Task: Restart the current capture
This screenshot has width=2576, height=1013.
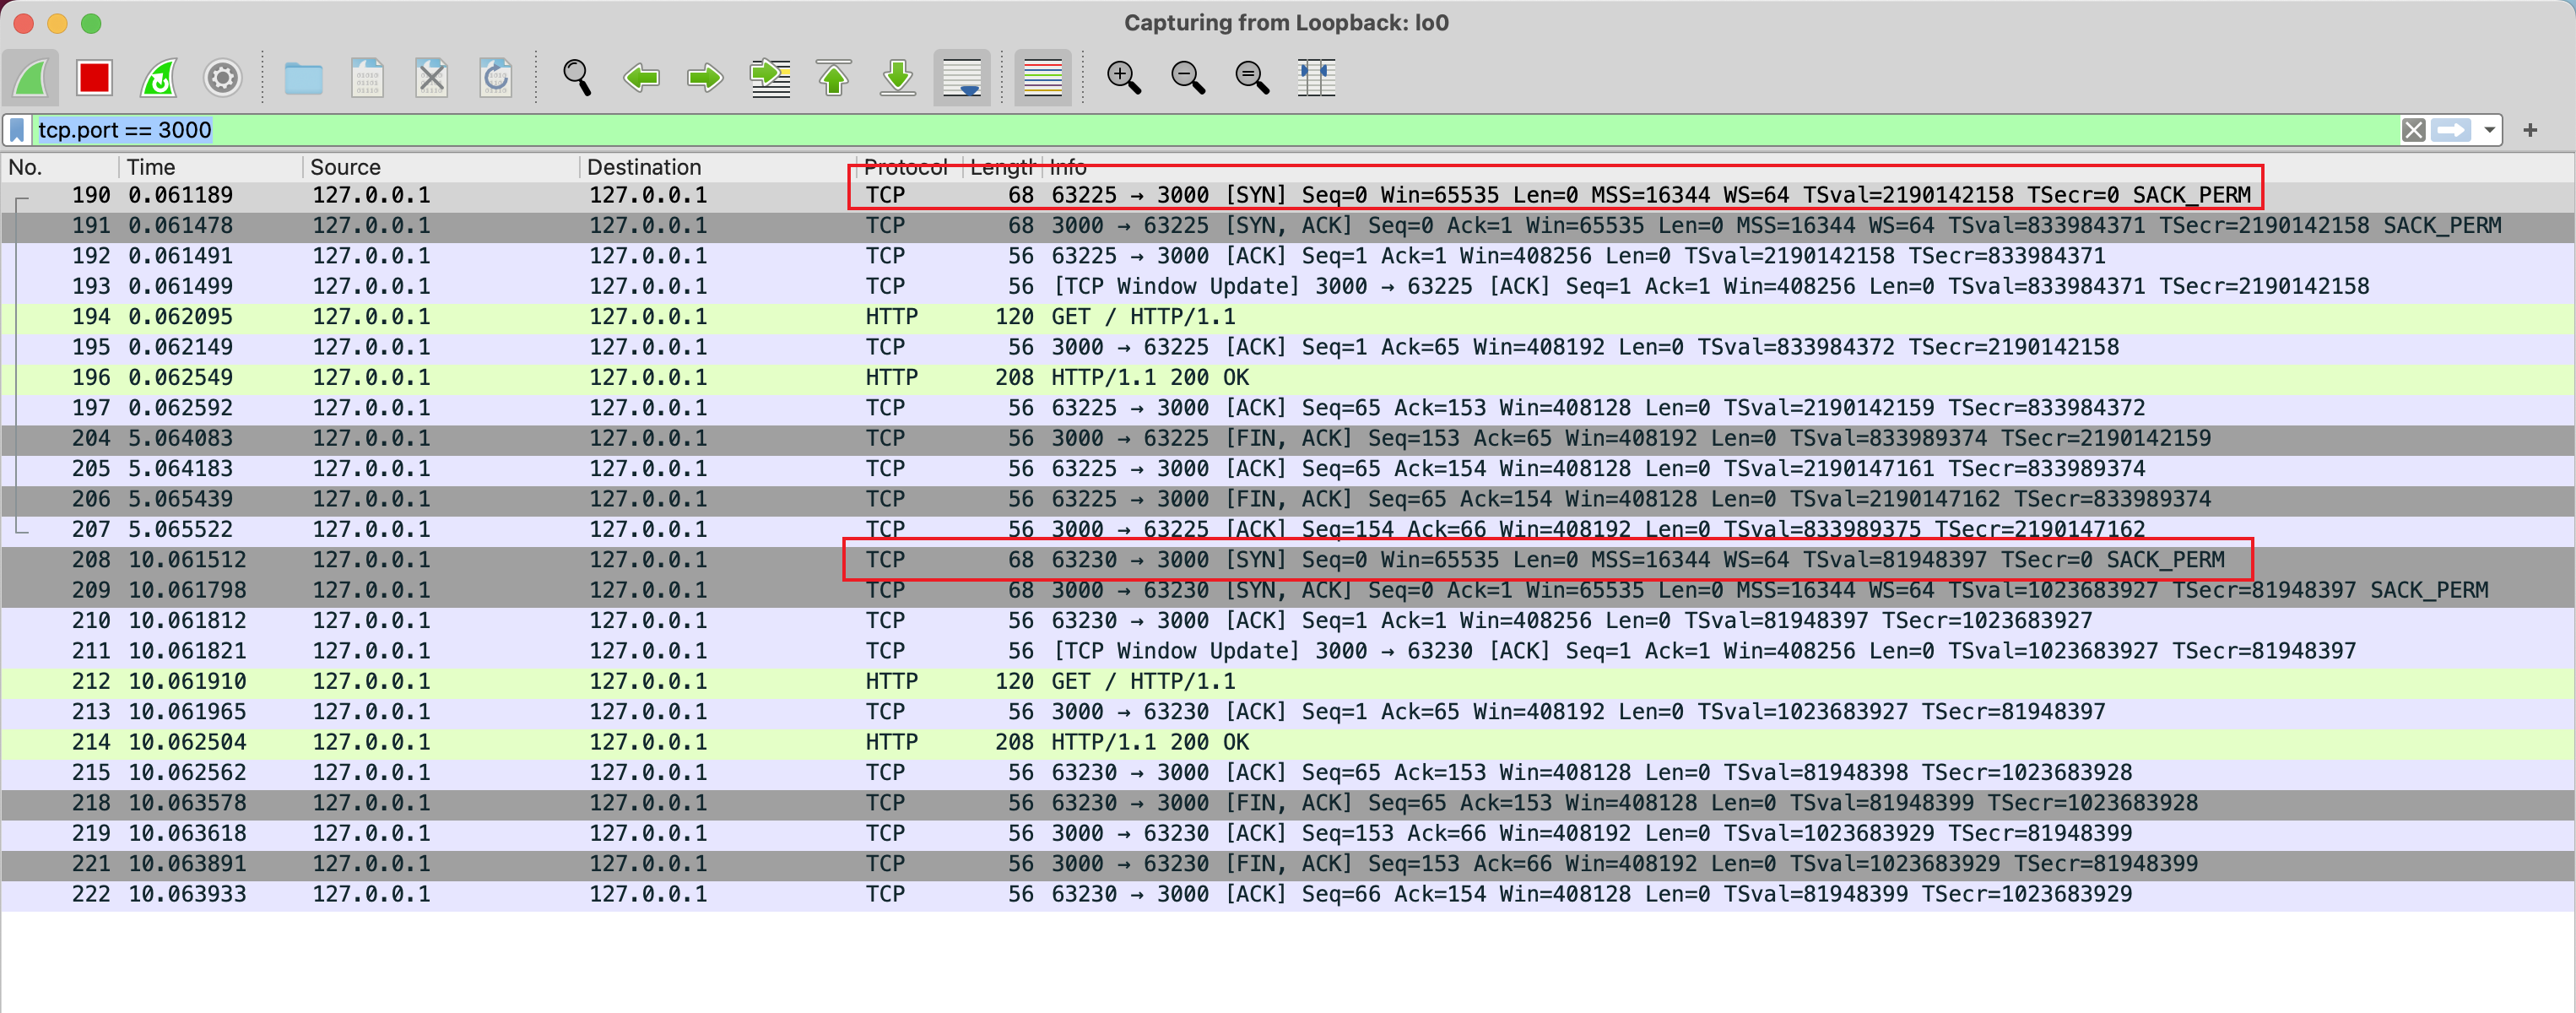Action: pyautogui.click(x=158, y=77)
